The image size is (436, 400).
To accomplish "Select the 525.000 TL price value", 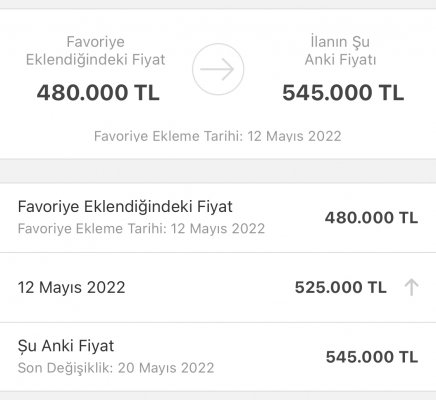I will (341, 287).
